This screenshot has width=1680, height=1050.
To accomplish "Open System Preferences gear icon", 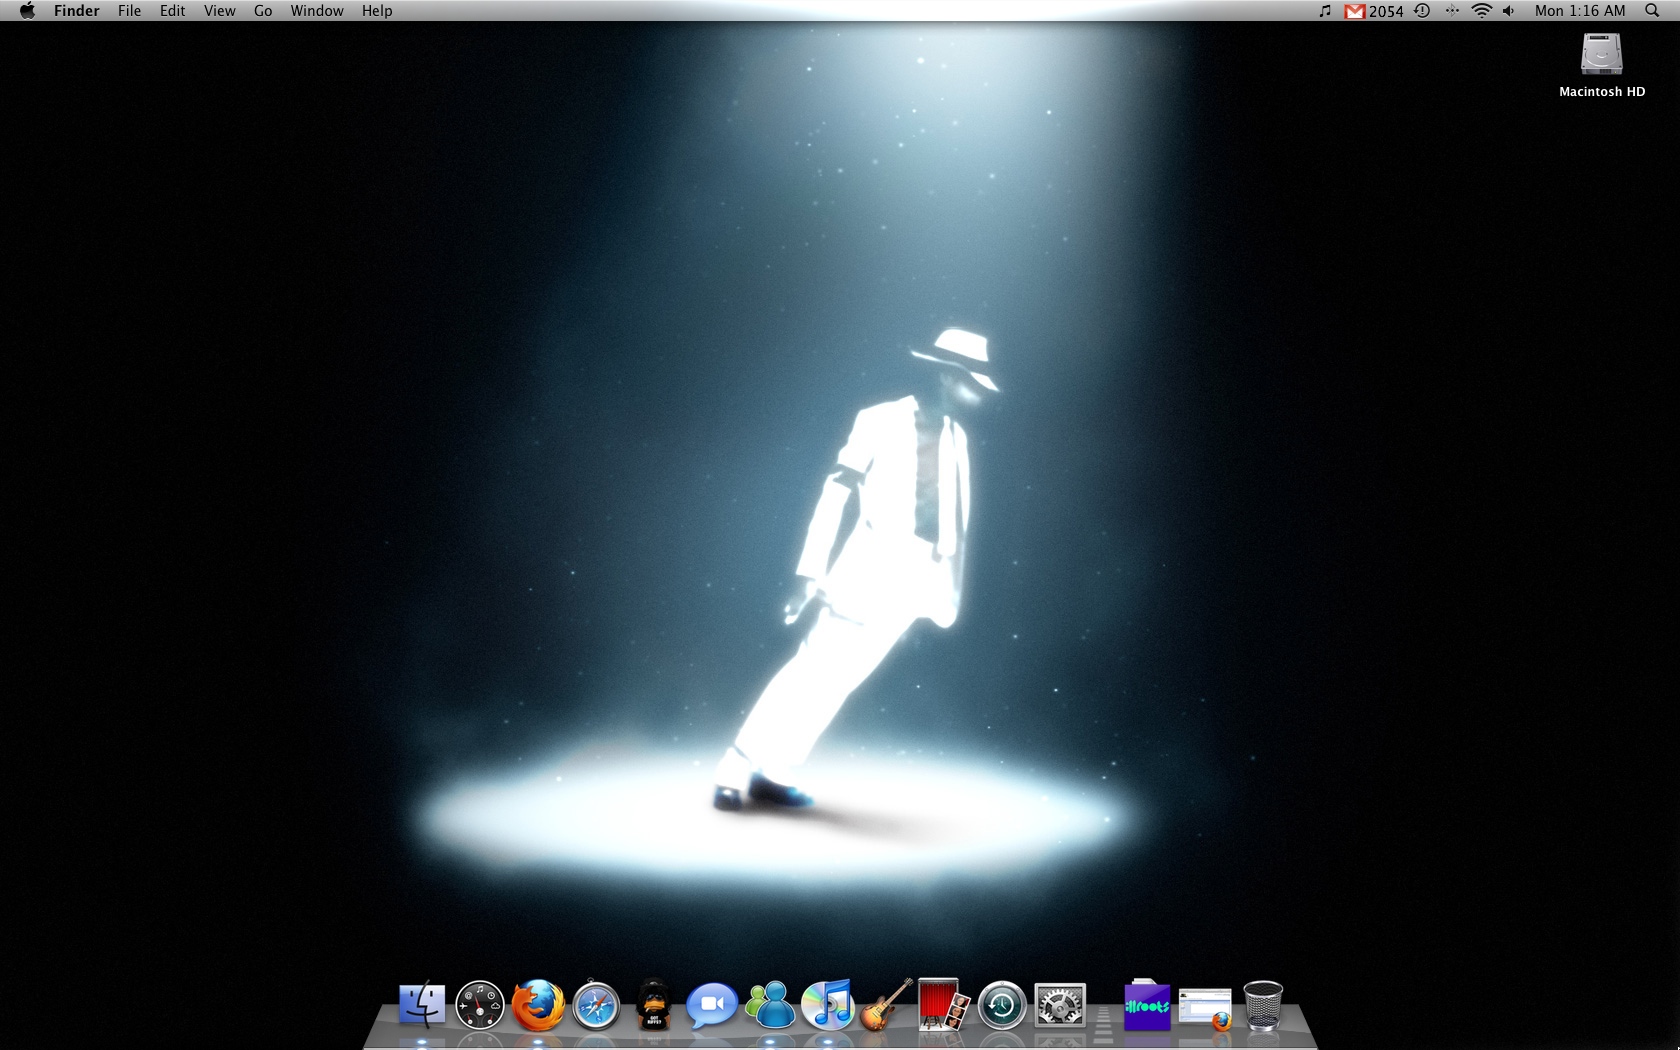I will pos(1060,1005).
